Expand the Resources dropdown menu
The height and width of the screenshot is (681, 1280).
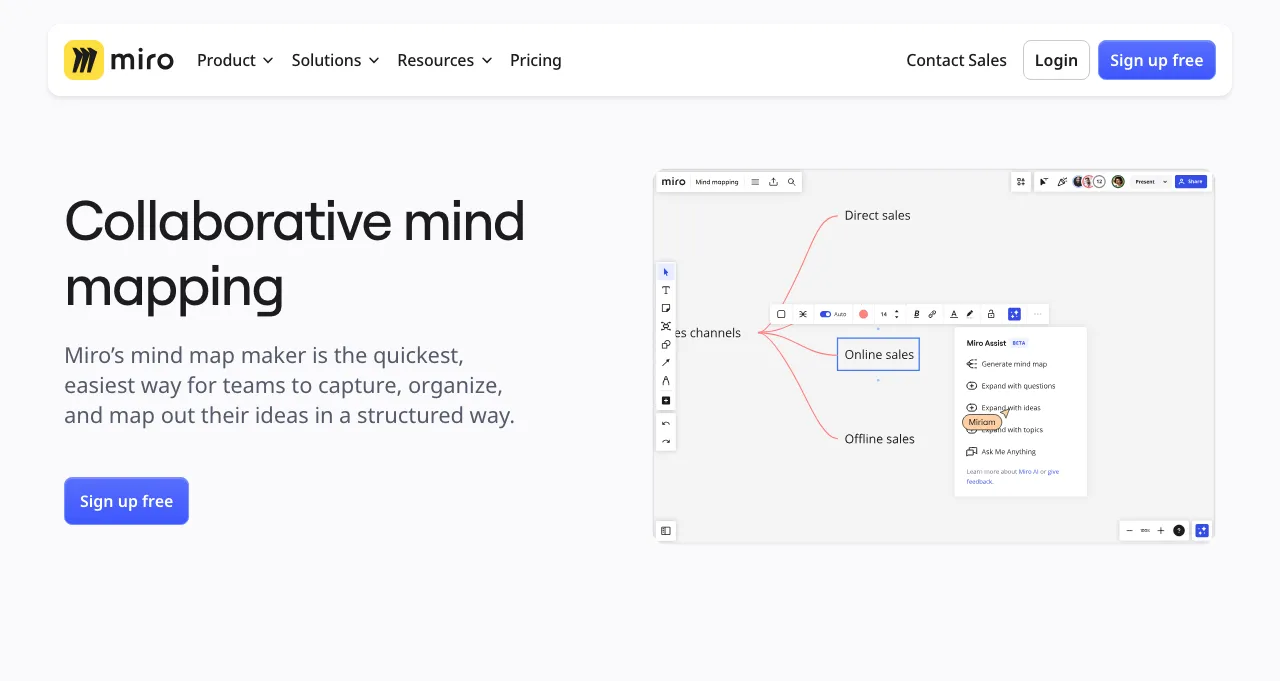445,60
